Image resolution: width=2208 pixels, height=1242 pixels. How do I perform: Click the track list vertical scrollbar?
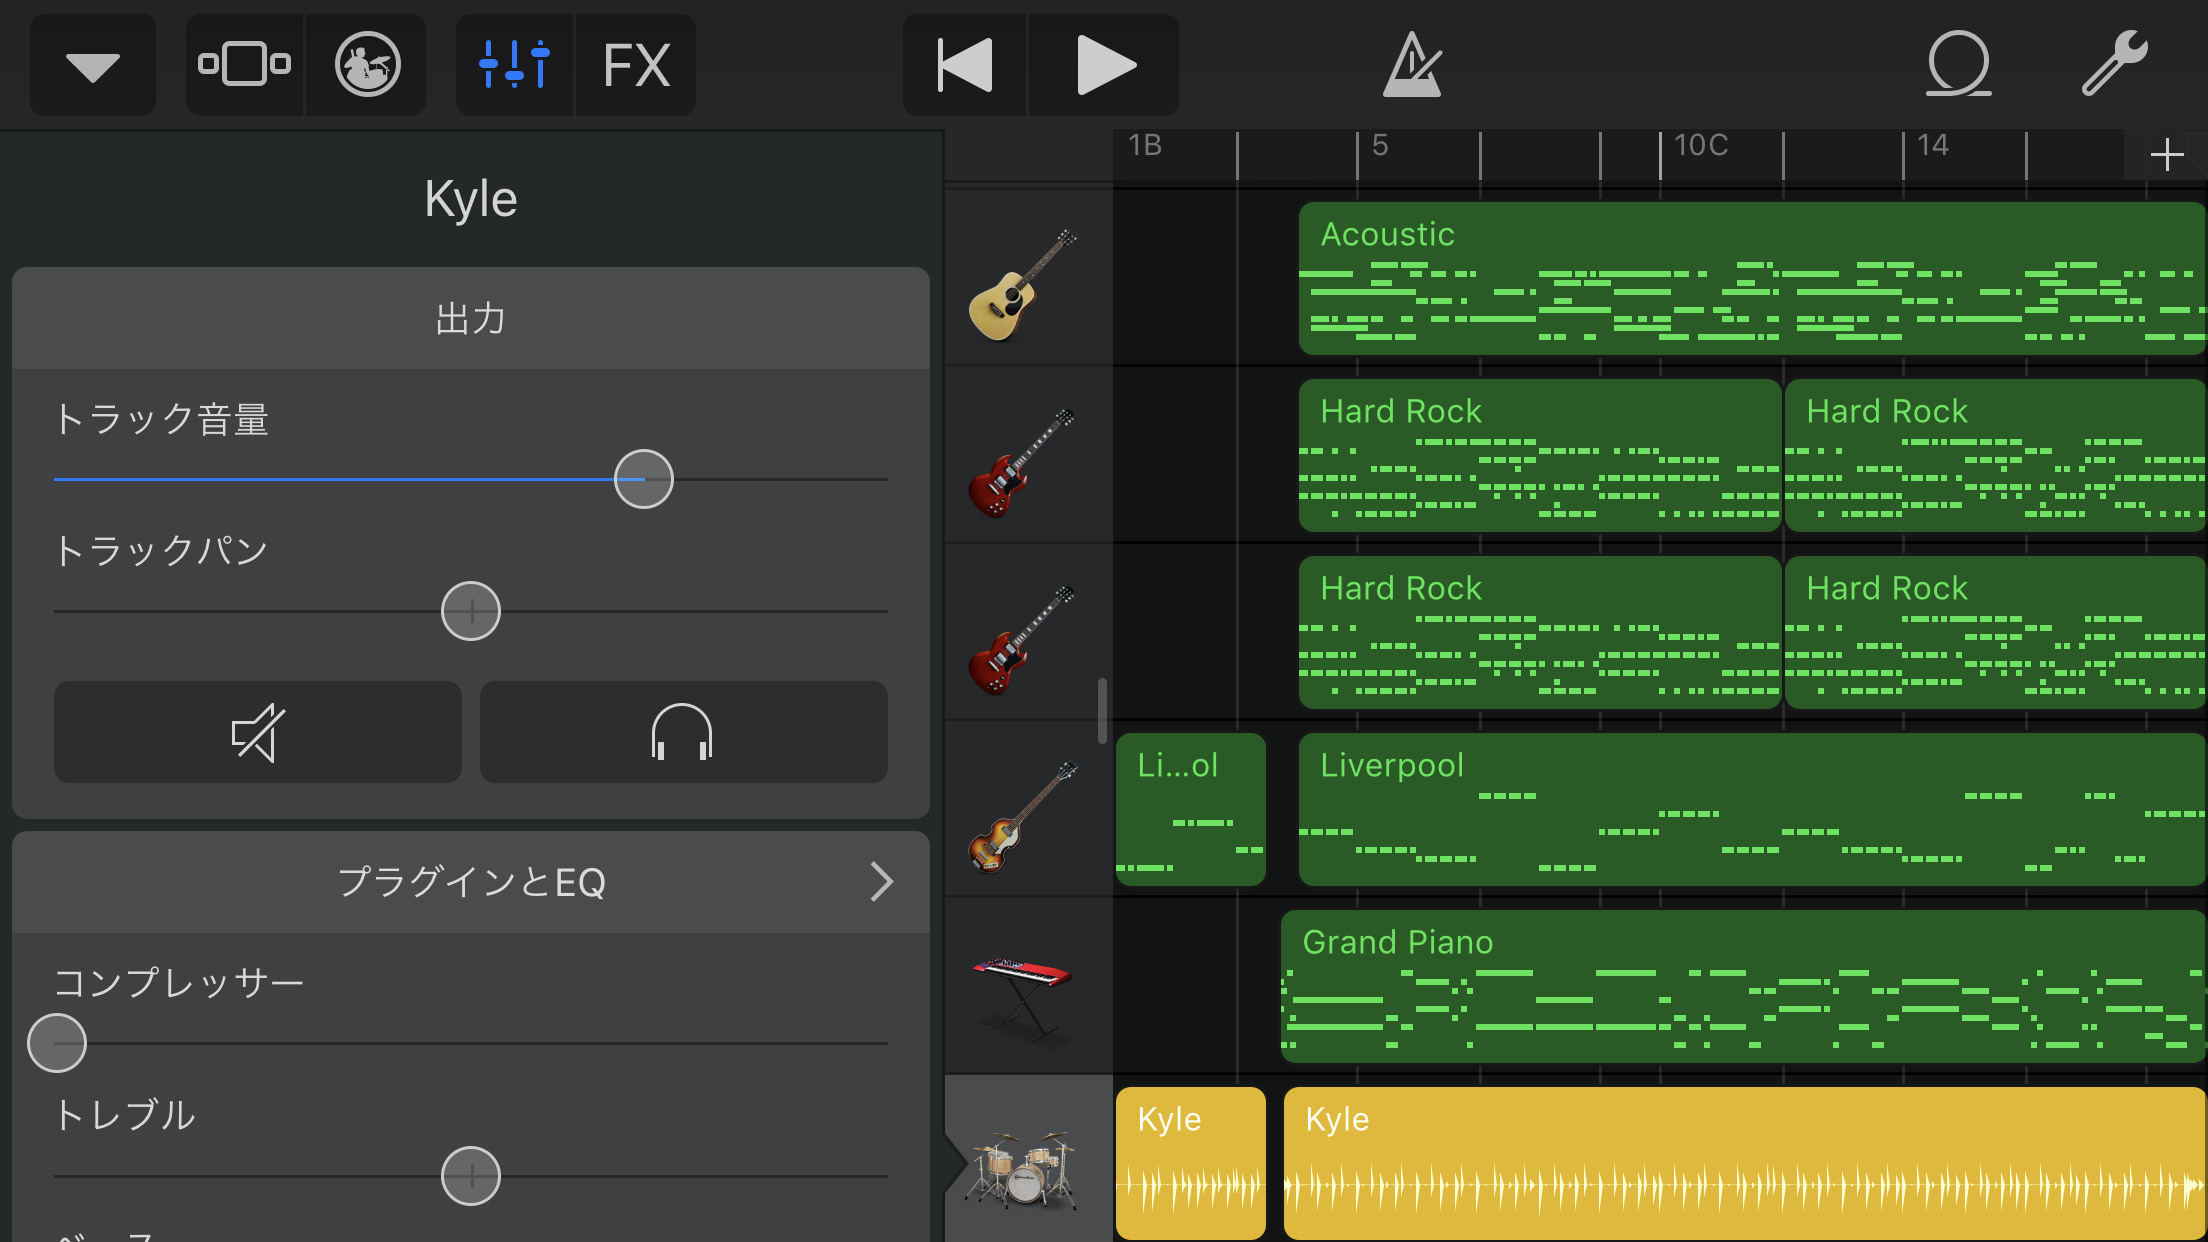1102,711
